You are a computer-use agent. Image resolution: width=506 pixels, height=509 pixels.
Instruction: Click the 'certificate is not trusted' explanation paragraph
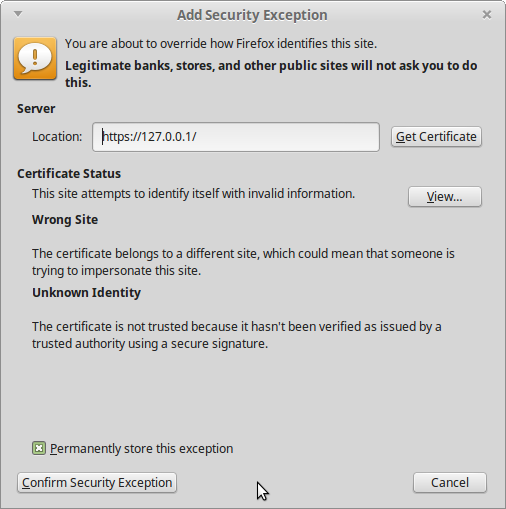click(237, 335)
